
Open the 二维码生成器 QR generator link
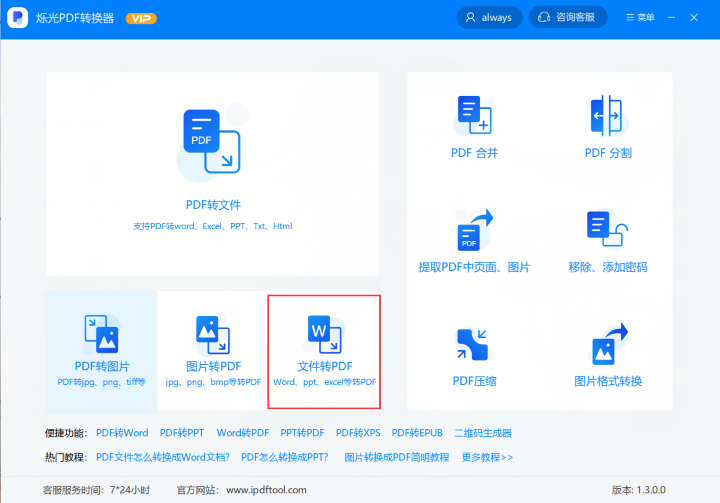tap(482, 433)
